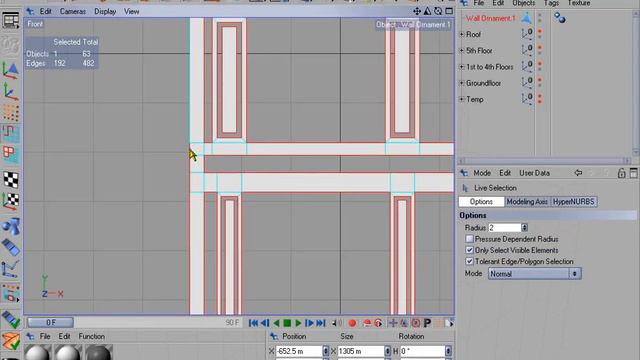Click the Position X input field
The width and height of the screenshot is (640, 360).
coord(299,351)
